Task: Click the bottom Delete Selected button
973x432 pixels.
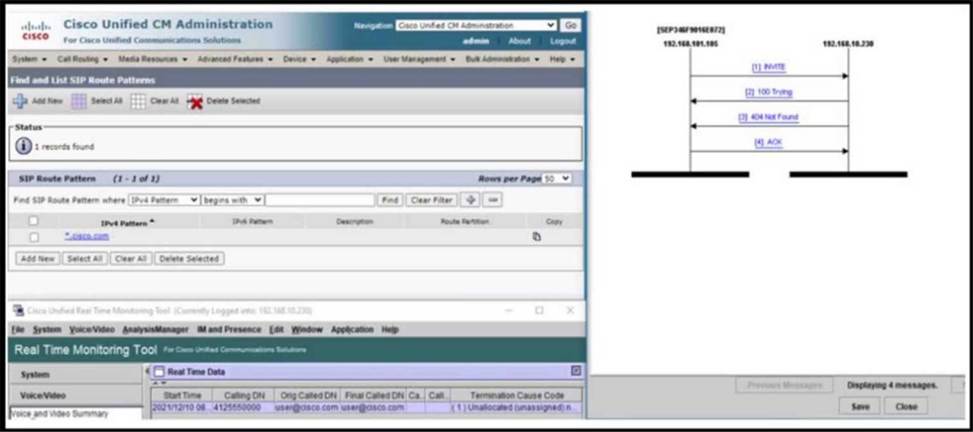Action: [x=189, y=259]
